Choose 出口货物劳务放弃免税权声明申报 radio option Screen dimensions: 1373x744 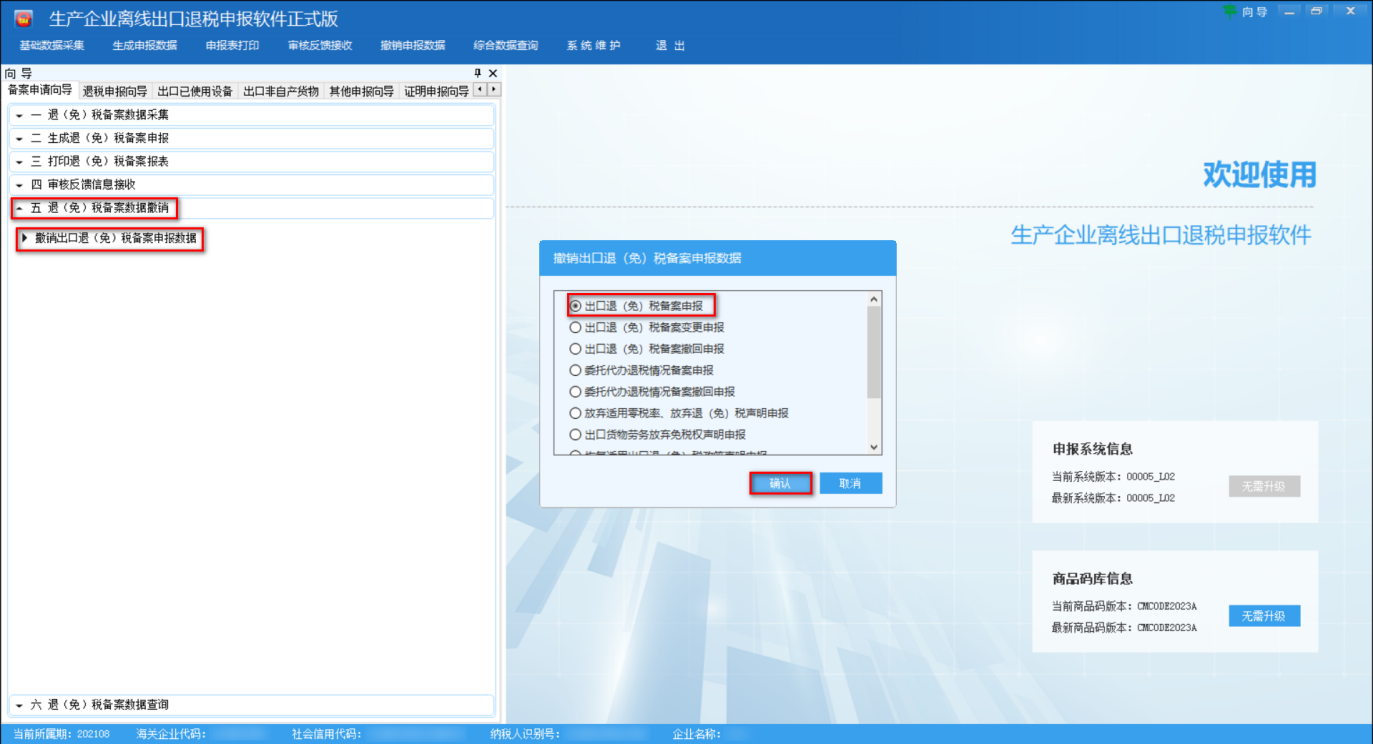(x=575, y=435)
